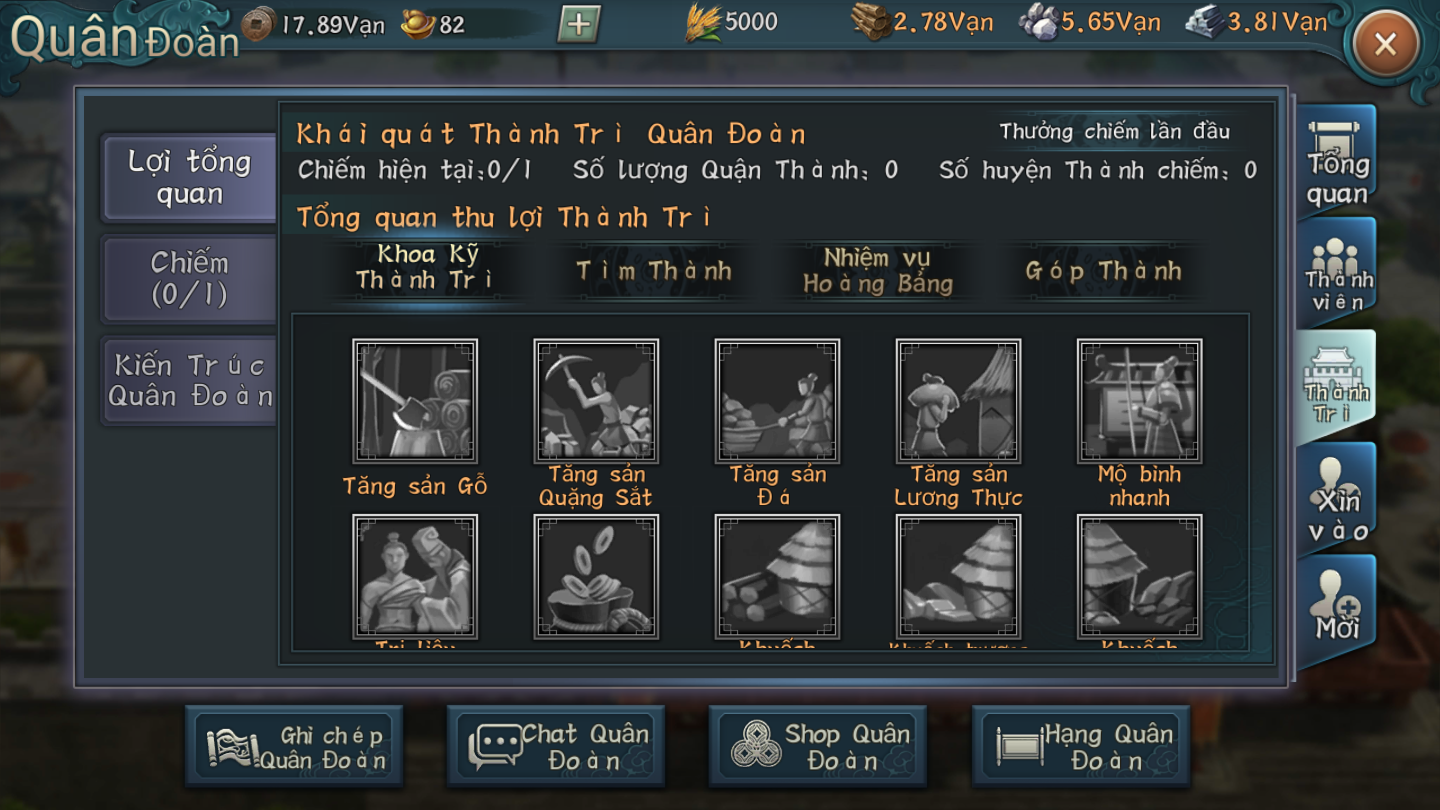Open the soldier healing technology icon

coord(415,577)
